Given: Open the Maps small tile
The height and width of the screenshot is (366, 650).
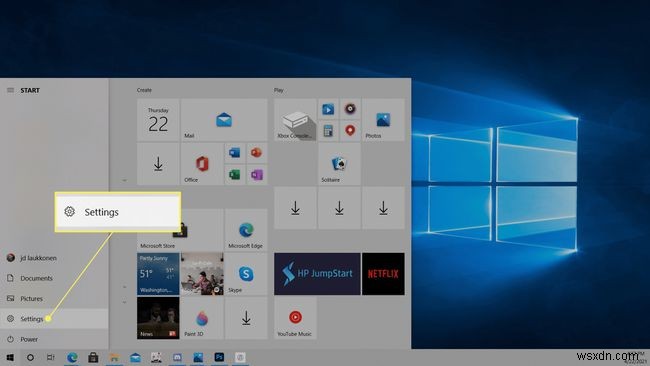Looking at the screenshot, I should [x=350, y=131].
